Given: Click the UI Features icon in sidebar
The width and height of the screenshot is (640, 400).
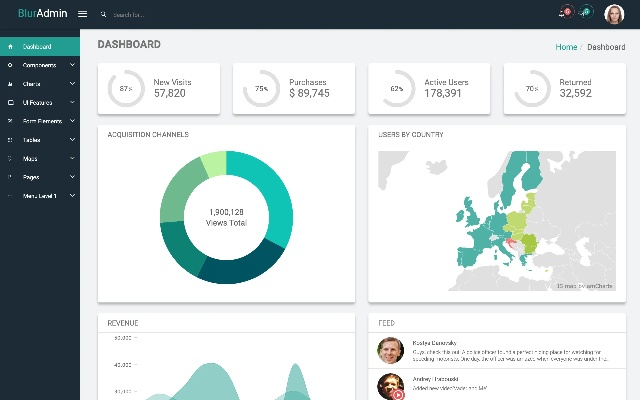Looking at the screenshot, I should [x=10, y=103].
